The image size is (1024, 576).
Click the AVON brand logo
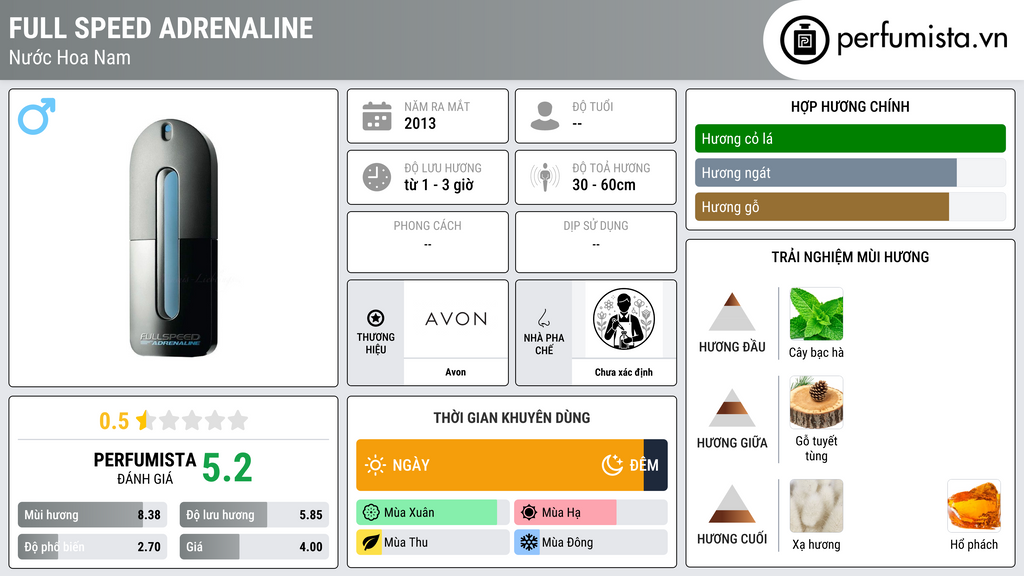(x=456, y=319)
